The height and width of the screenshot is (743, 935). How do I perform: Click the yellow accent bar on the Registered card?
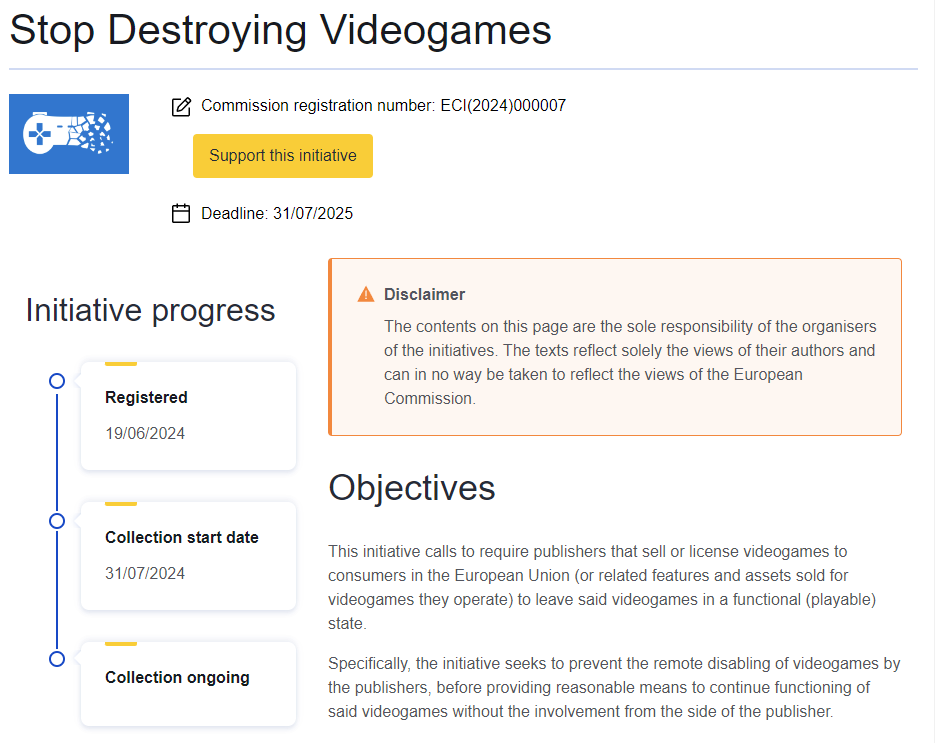pos(122,364)
